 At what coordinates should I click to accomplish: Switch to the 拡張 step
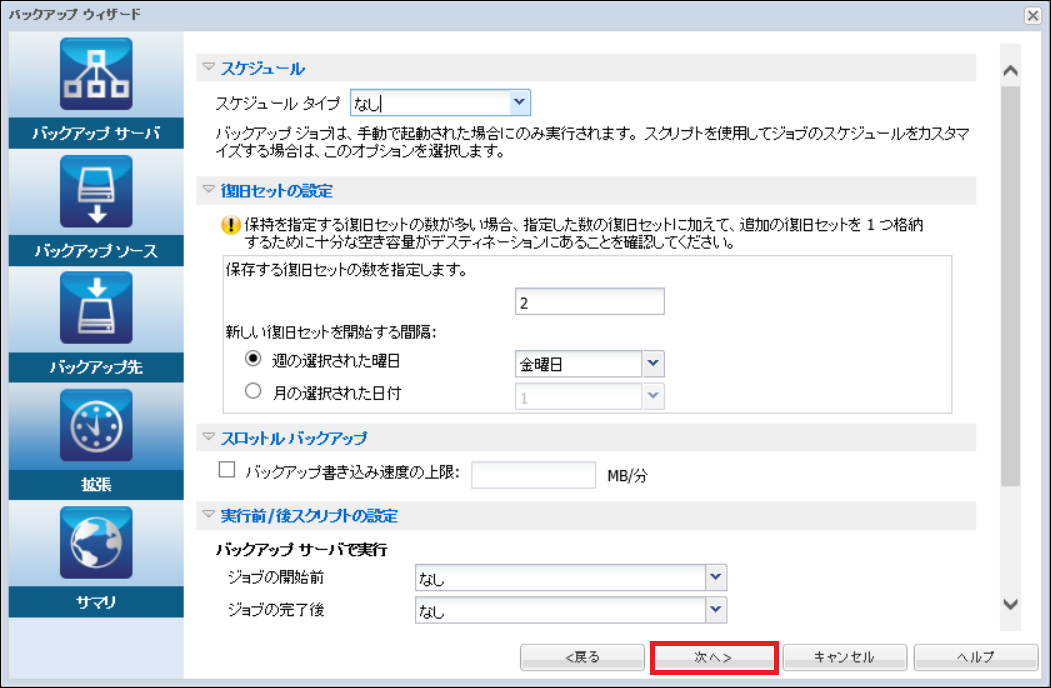click(96, 484)
